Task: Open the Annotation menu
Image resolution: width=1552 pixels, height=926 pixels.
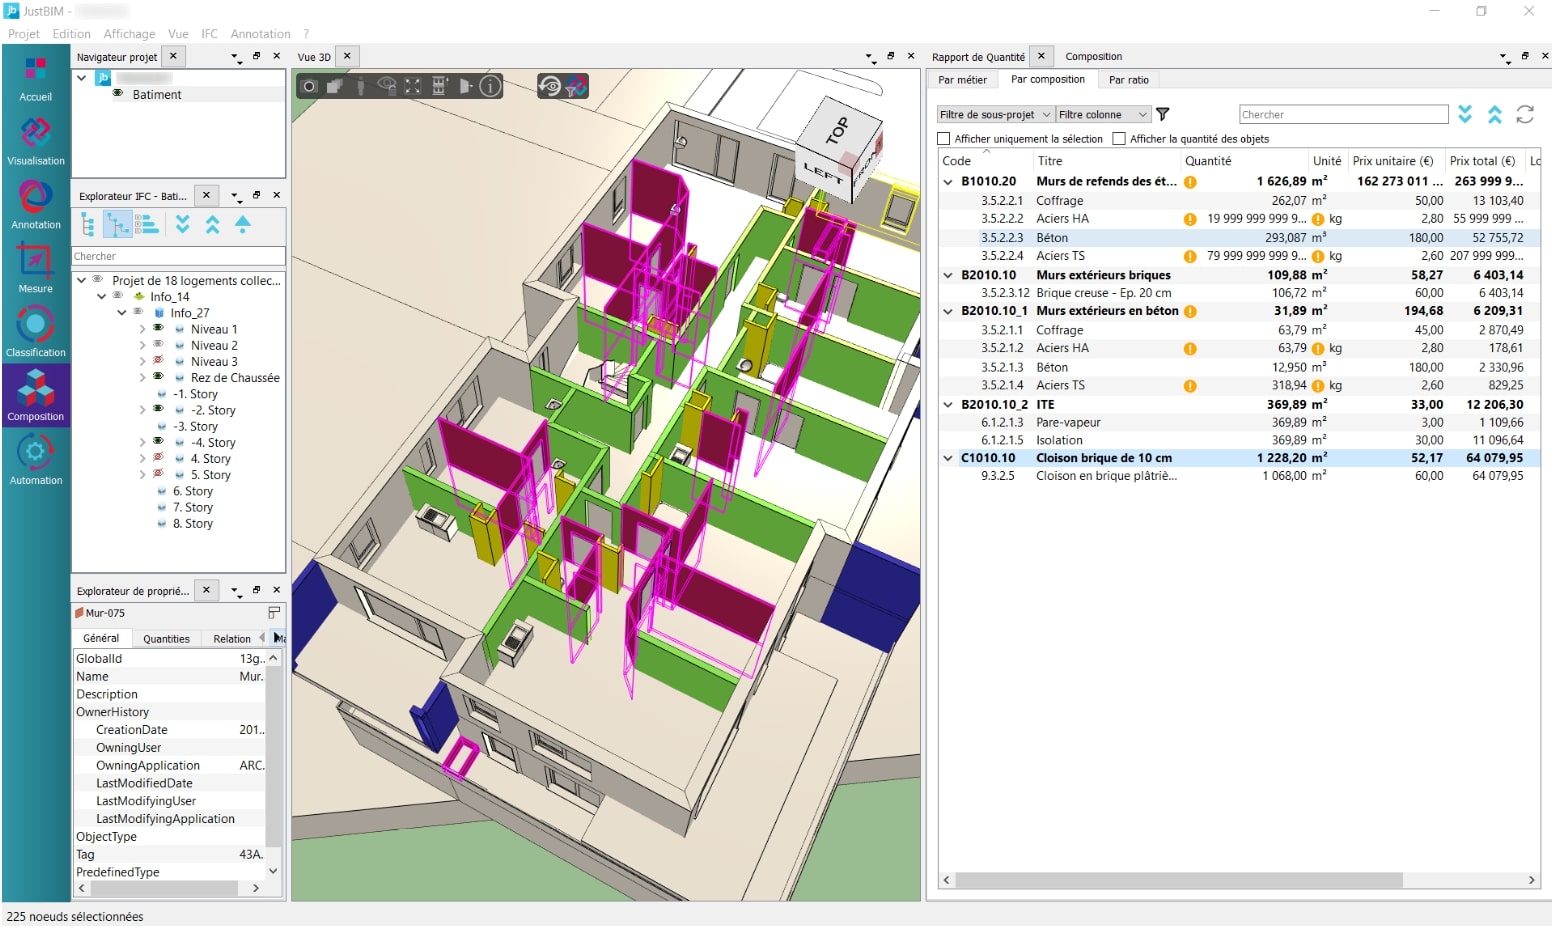Action: [260, 34]
